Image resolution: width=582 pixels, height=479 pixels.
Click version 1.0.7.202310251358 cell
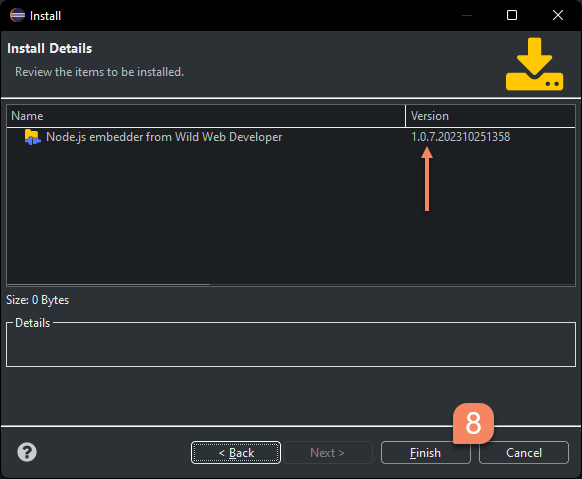pyautogui.click(x=460, y=137)
